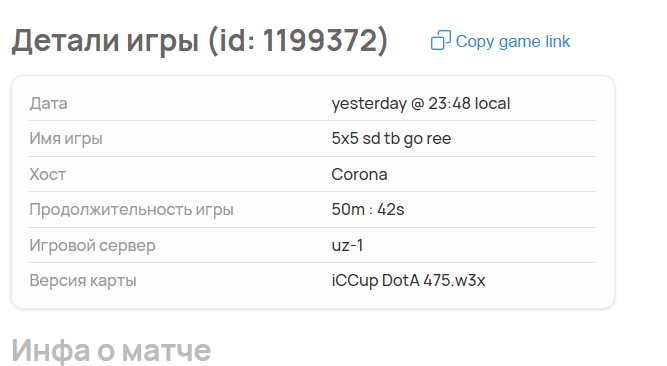This screenshot has width=667, height=366.
Task: Click the word link in Copy game link
Action: 558,41
